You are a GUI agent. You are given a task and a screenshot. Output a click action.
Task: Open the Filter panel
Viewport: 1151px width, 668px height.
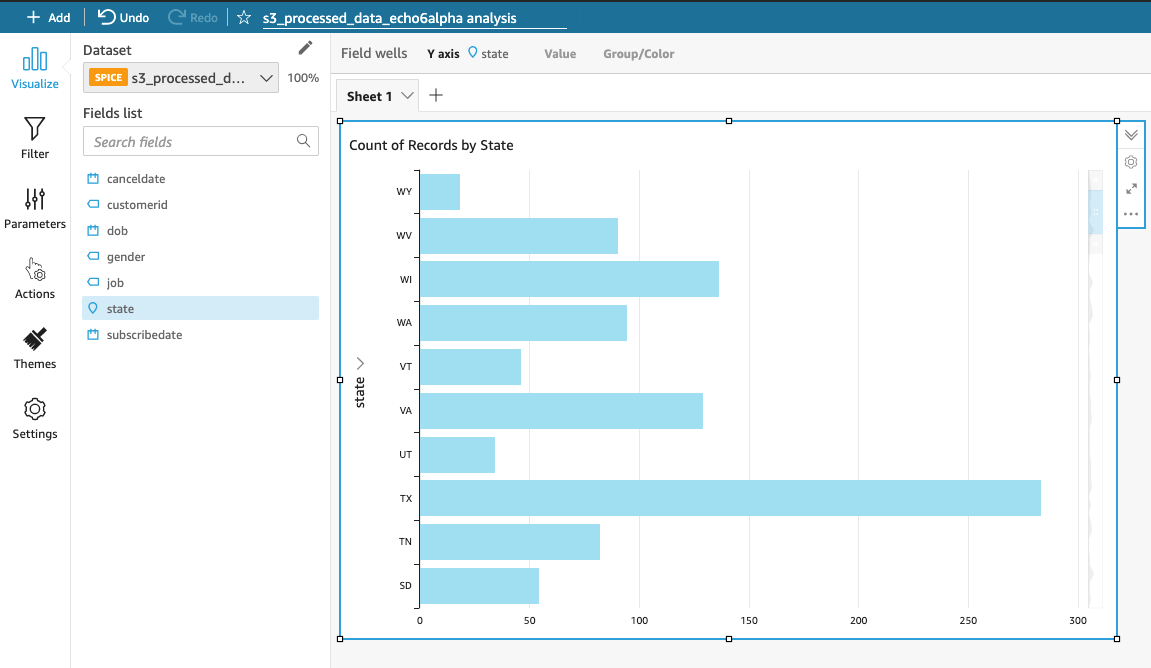coord(35,139)
